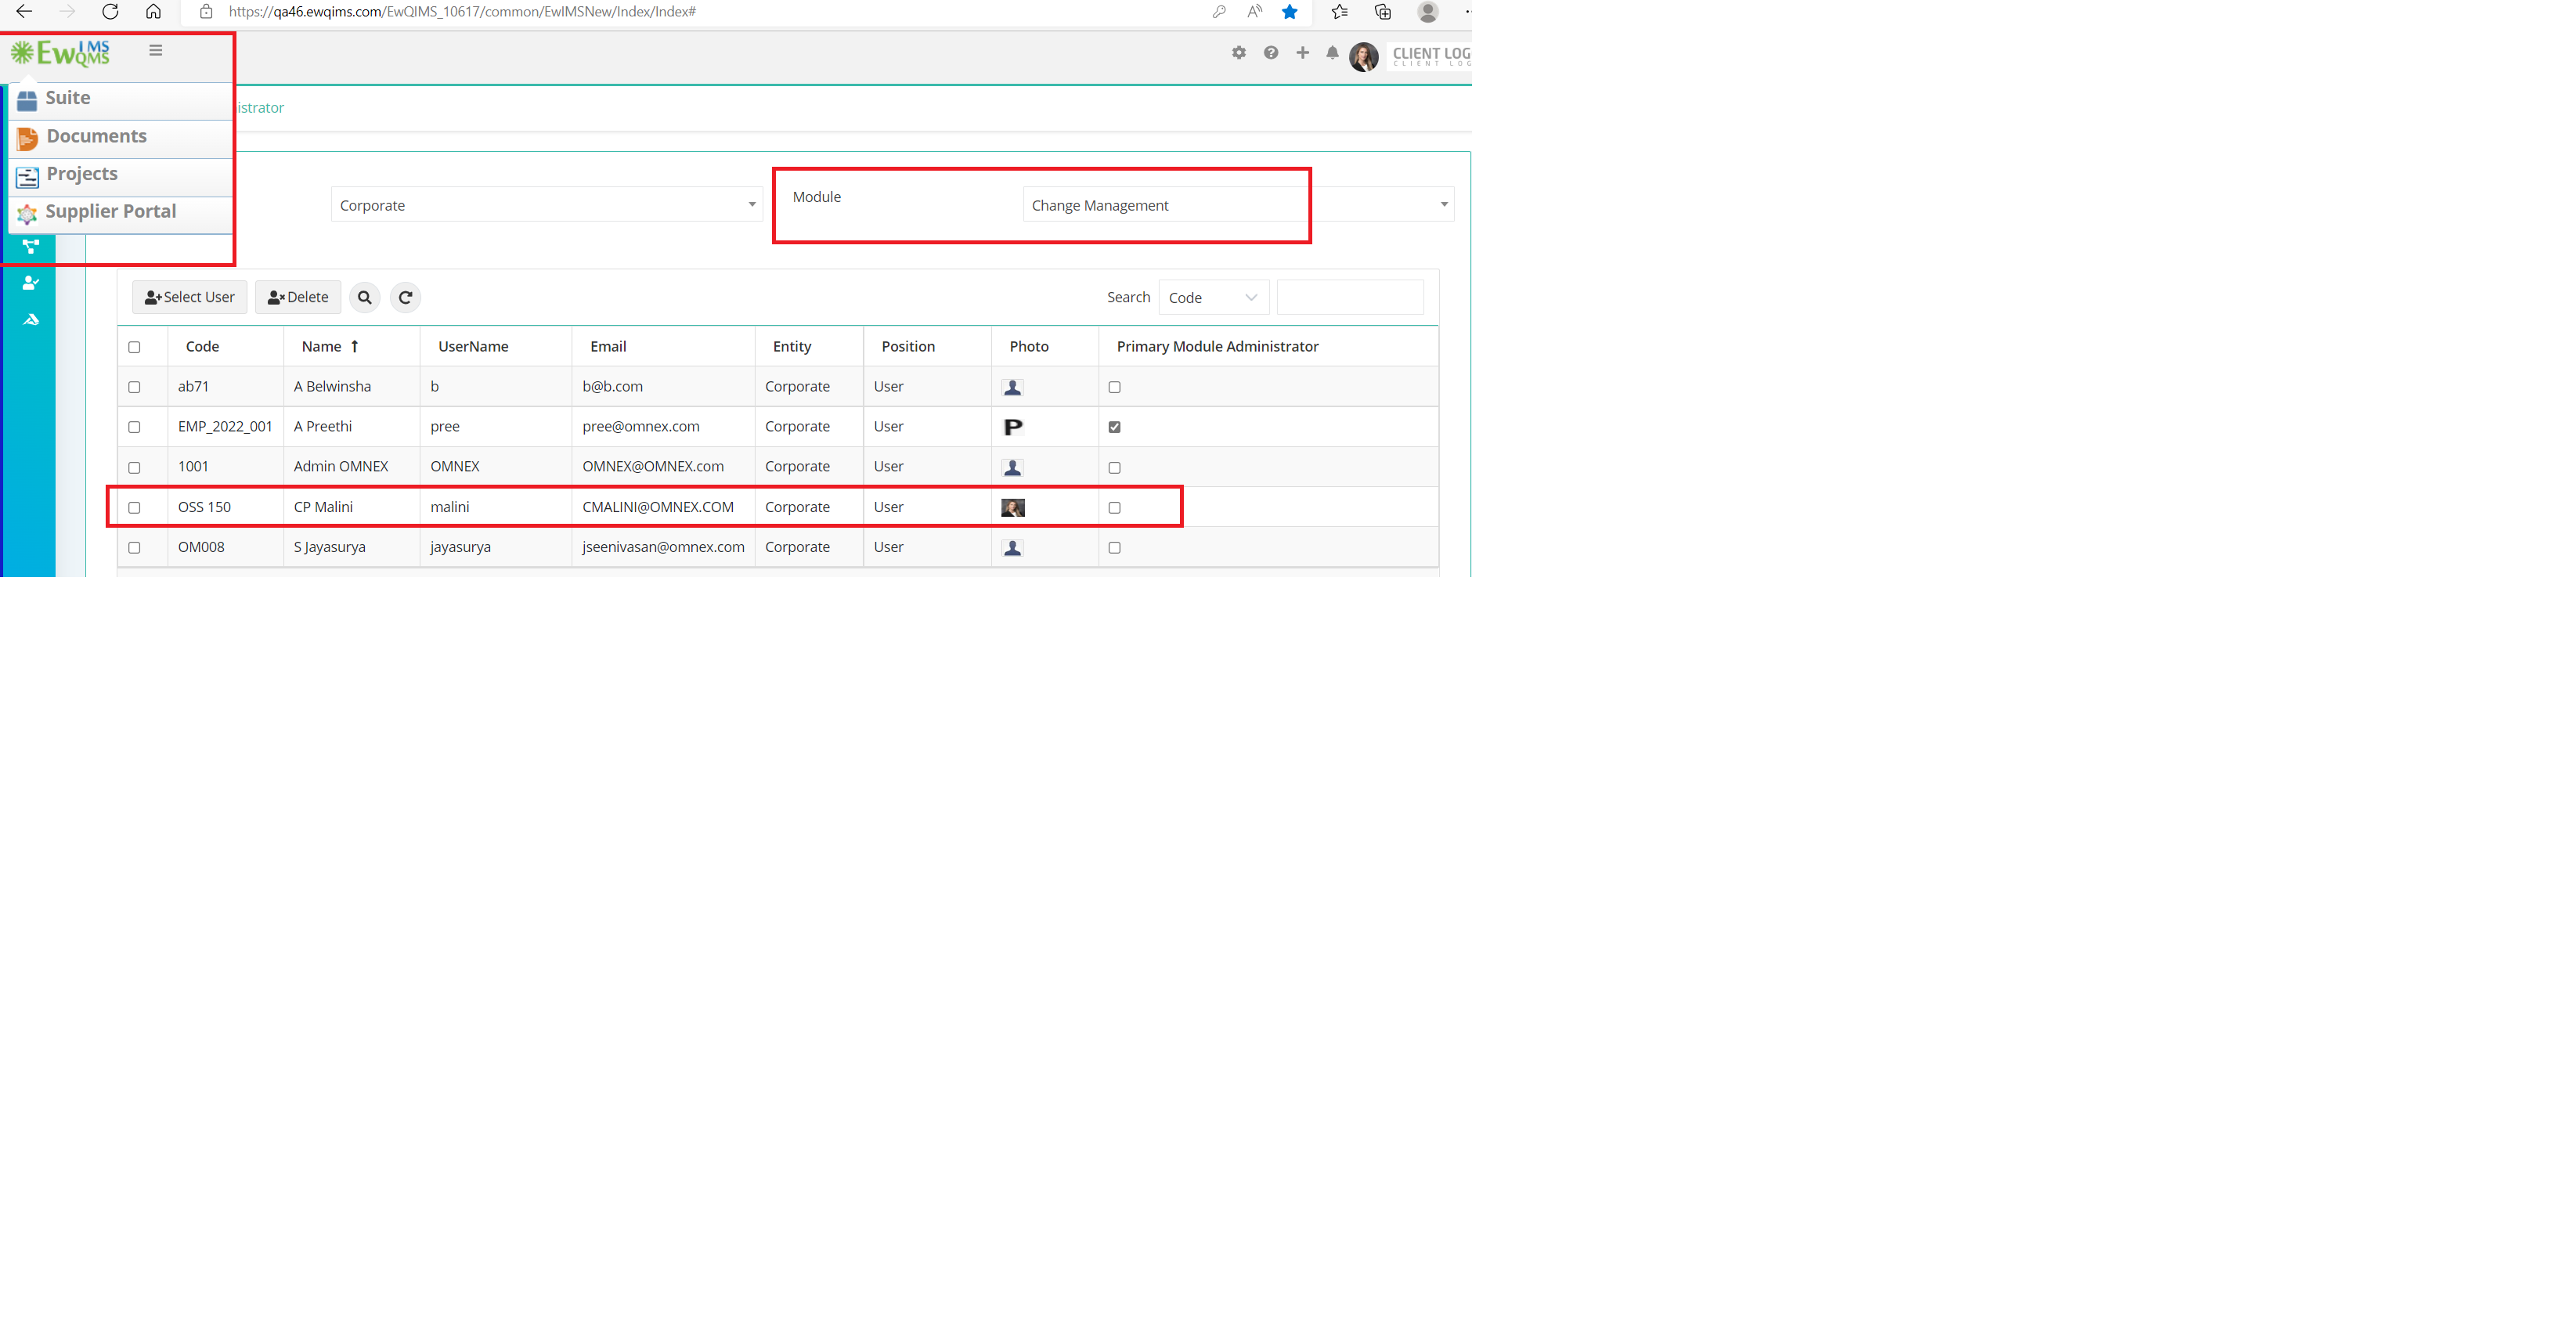Click A Preethi's photo icon
This screenshot has height=1317, width=2576.
(x=1013, y=427)
